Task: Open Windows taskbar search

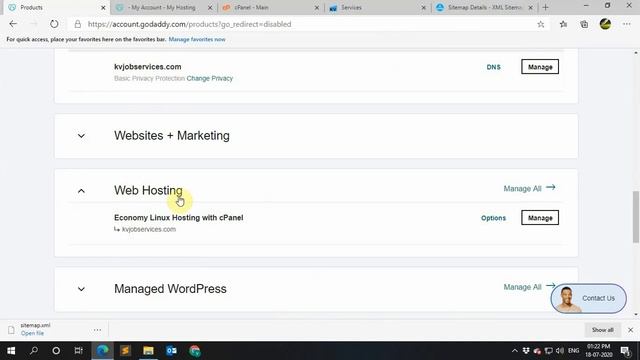Action: pyautogui.click(x=34, y=351)
